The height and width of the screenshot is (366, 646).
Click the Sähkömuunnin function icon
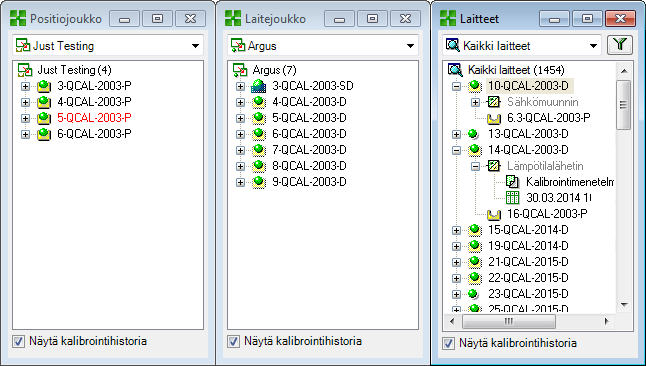click(x=494, y=102)
